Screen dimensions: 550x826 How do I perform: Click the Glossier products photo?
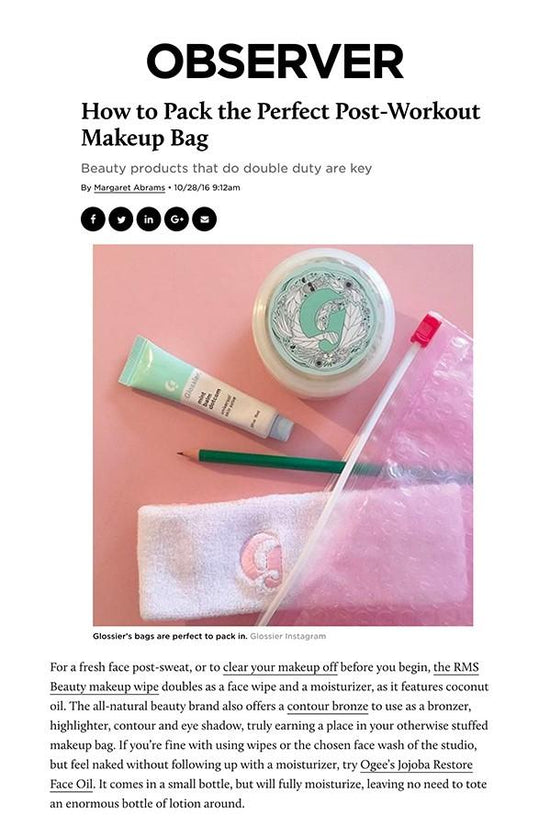(x=283, y=435)
